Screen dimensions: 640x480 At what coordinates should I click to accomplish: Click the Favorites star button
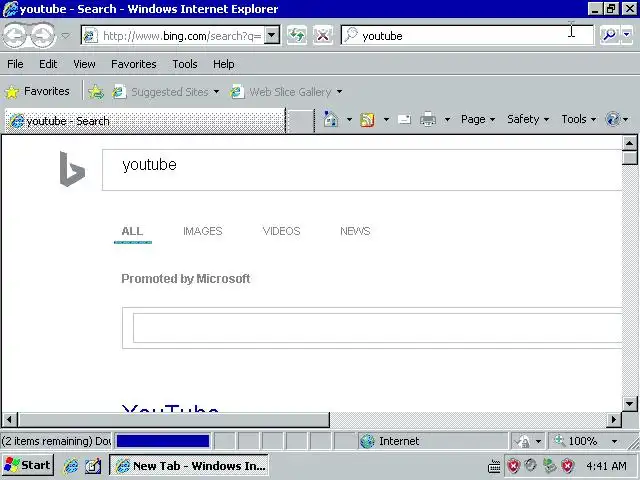[x=38, y=91]
